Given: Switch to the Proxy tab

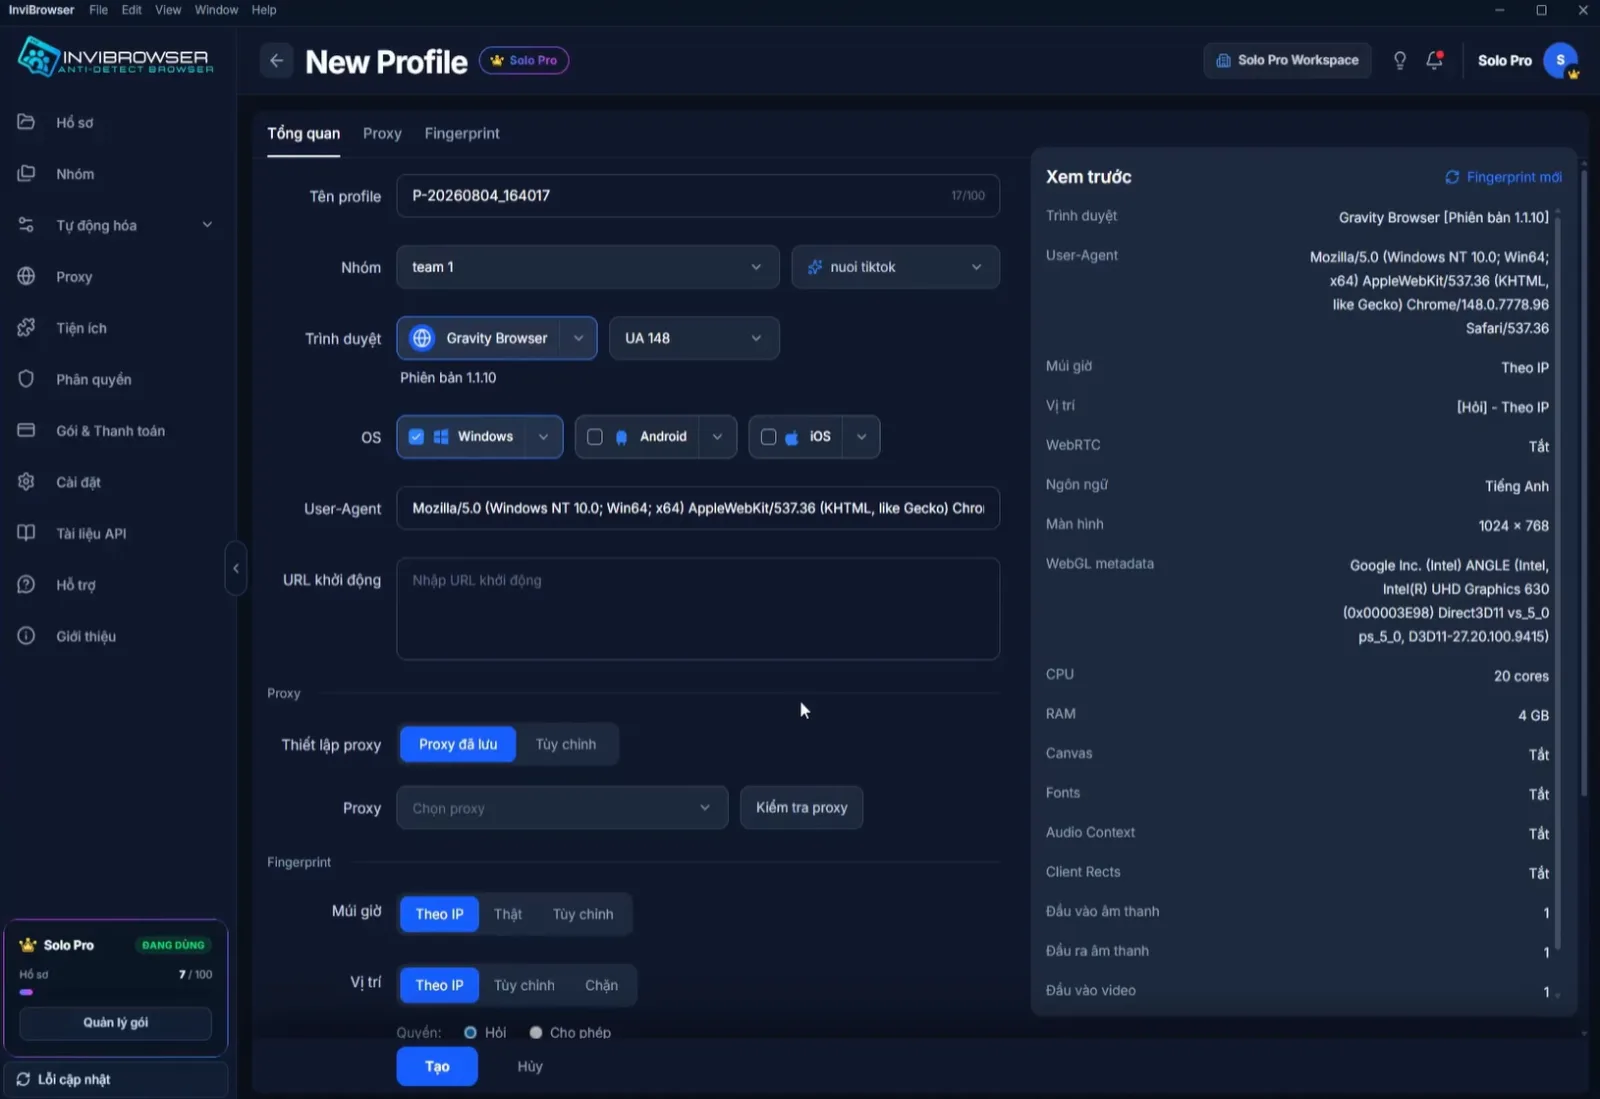Looking at the screenshot, I should tap(382, 133).
